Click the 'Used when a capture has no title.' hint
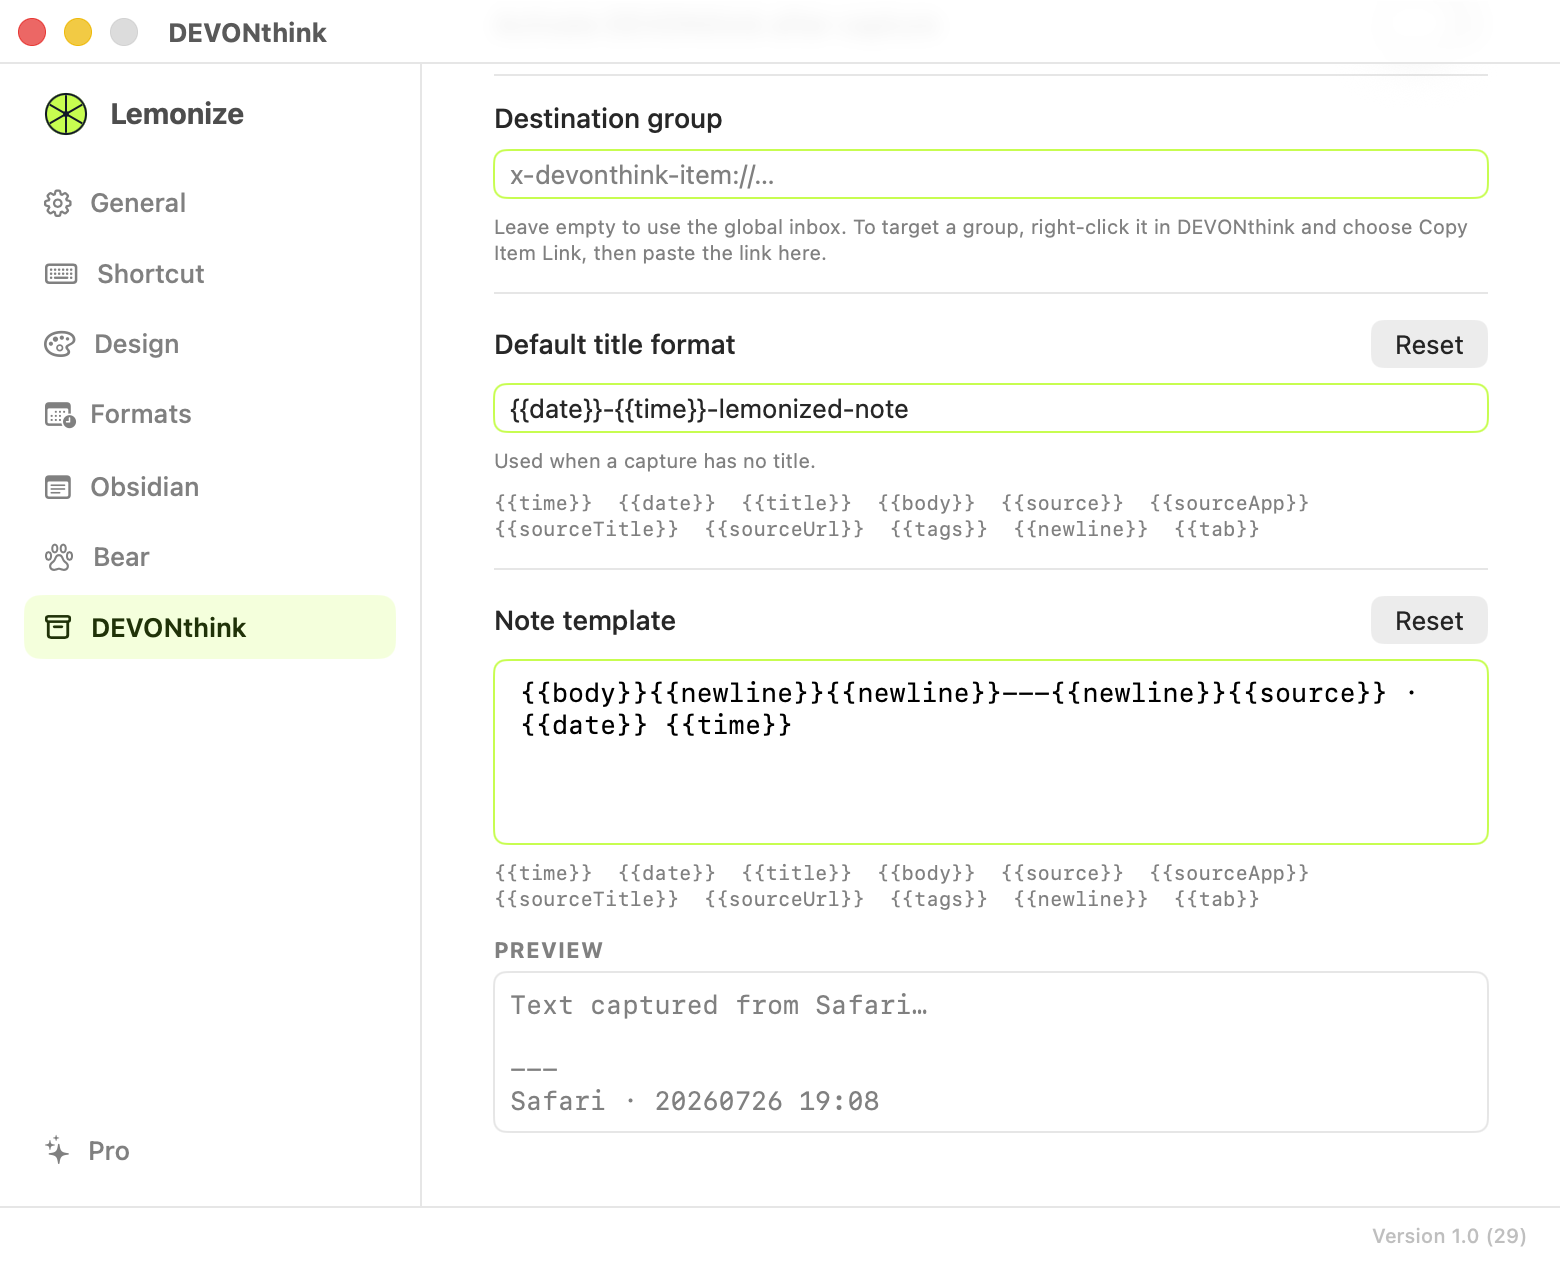Screen dimensions: 1560x1264 pyautogui.click(x=655, y=461)
